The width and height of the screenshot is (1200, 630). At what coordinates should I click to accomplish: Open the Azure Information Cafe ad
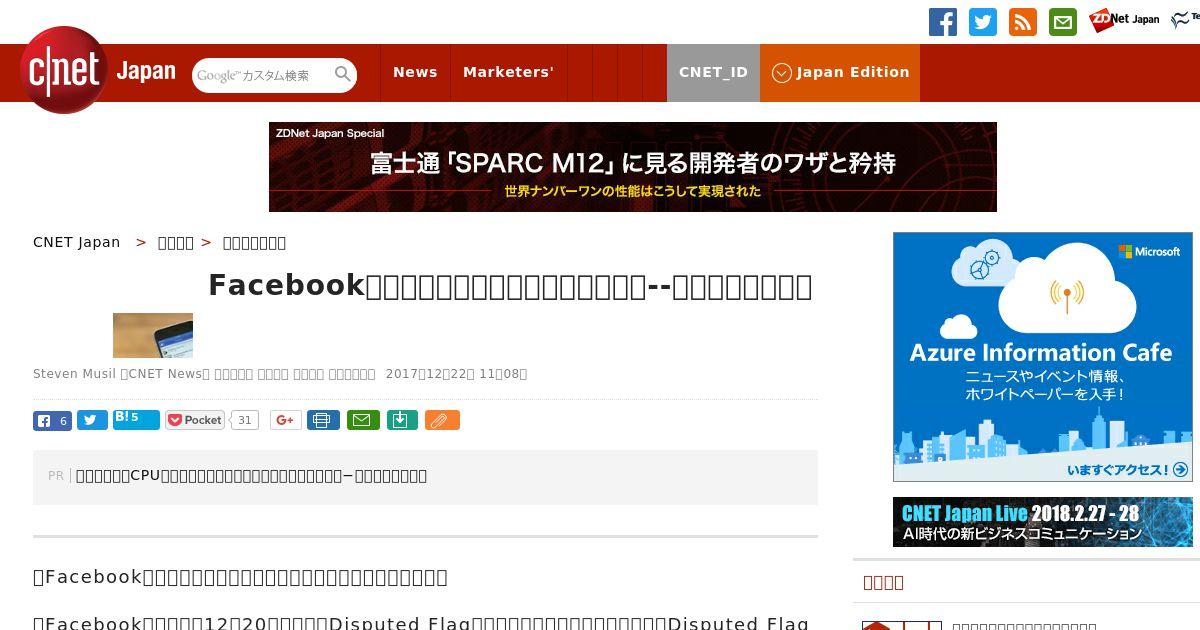1043,357
